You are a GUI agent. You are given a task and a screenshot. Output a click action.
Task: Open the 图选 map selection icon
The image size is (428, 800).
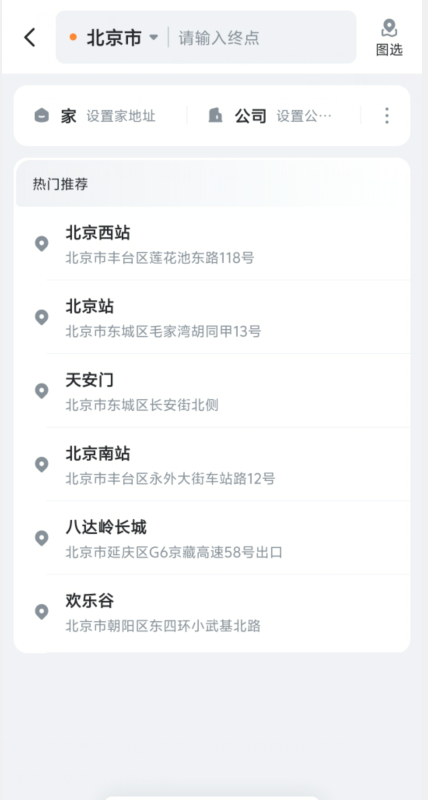coord(389,38)
